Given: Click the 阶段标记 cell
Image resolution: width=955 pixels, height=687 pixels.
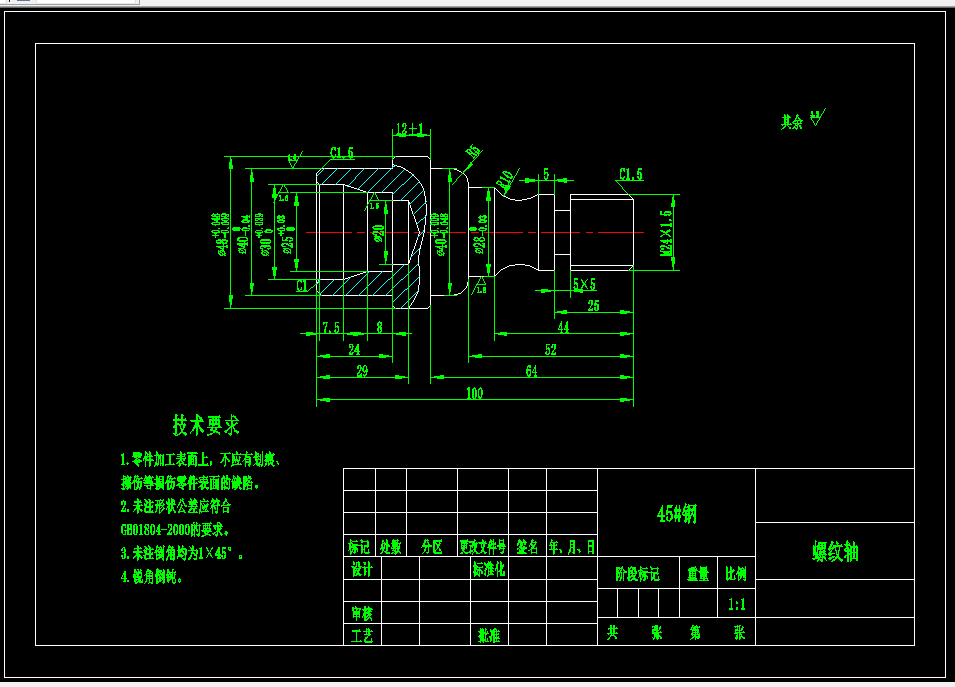Looking at the screenshot, I should point(637,574).
